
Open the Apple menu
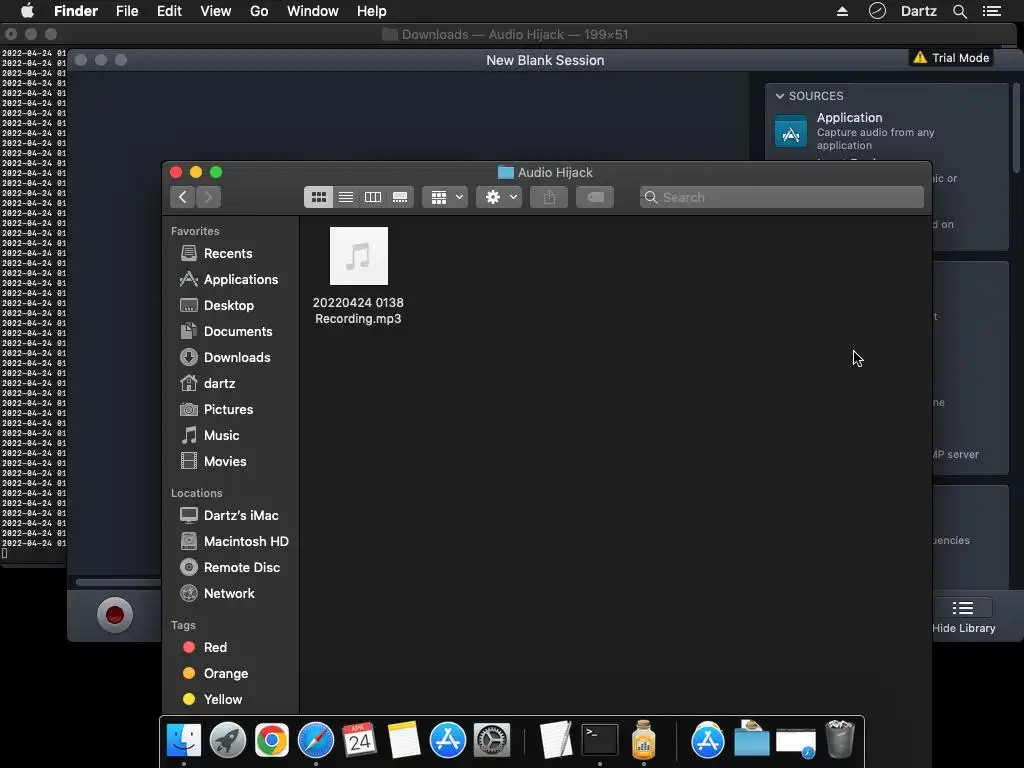pyautogui.click(x=27, y=11)
